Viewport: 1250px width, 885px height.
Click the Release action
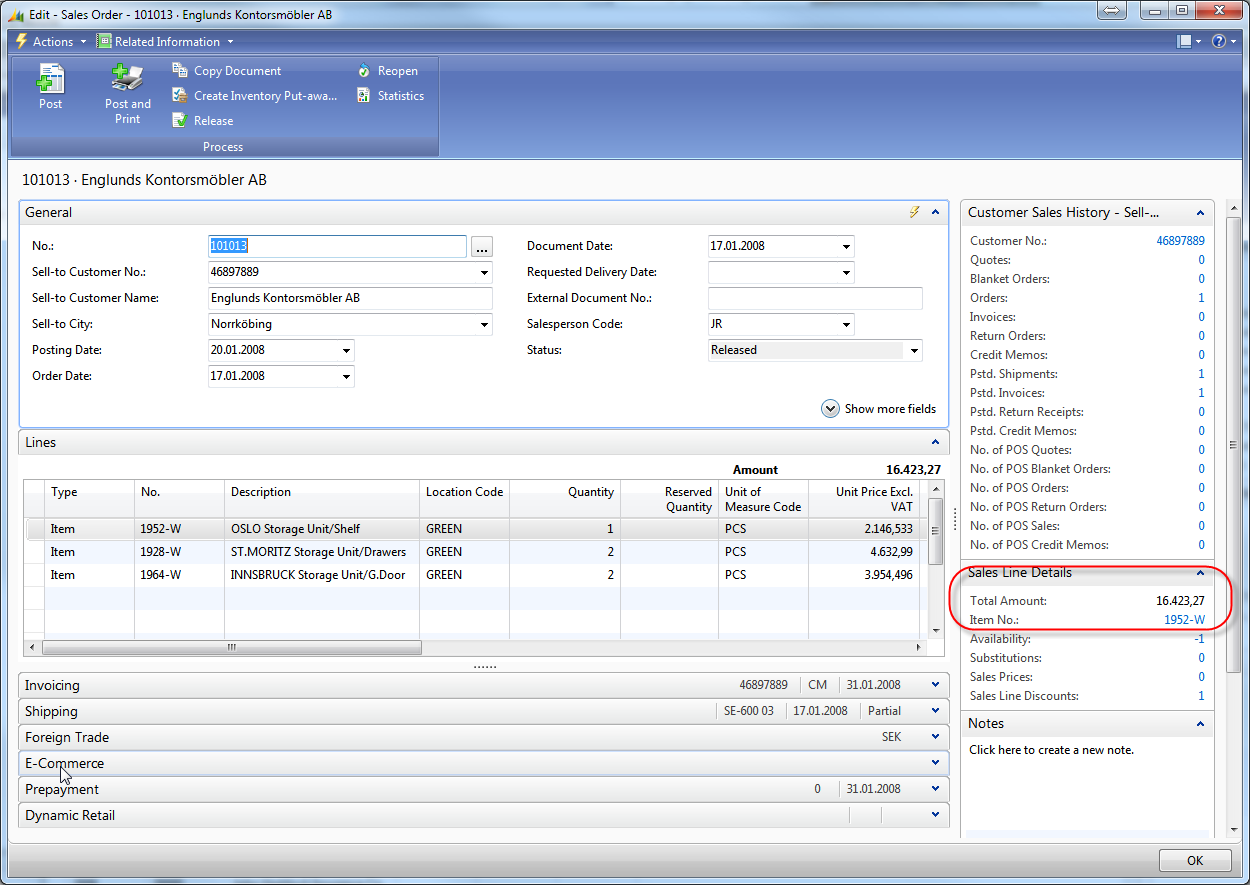tap(203, 121)
